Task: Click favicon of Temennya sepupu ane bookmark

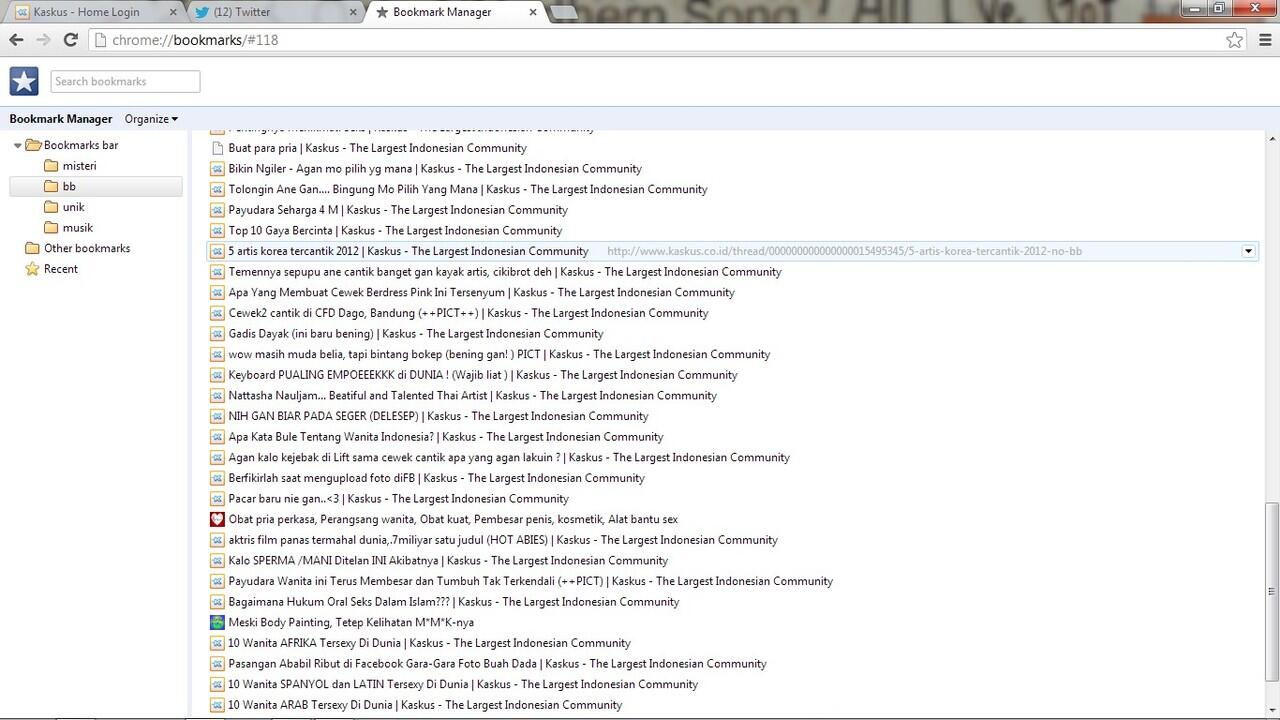Action: (x=217, y=272)
